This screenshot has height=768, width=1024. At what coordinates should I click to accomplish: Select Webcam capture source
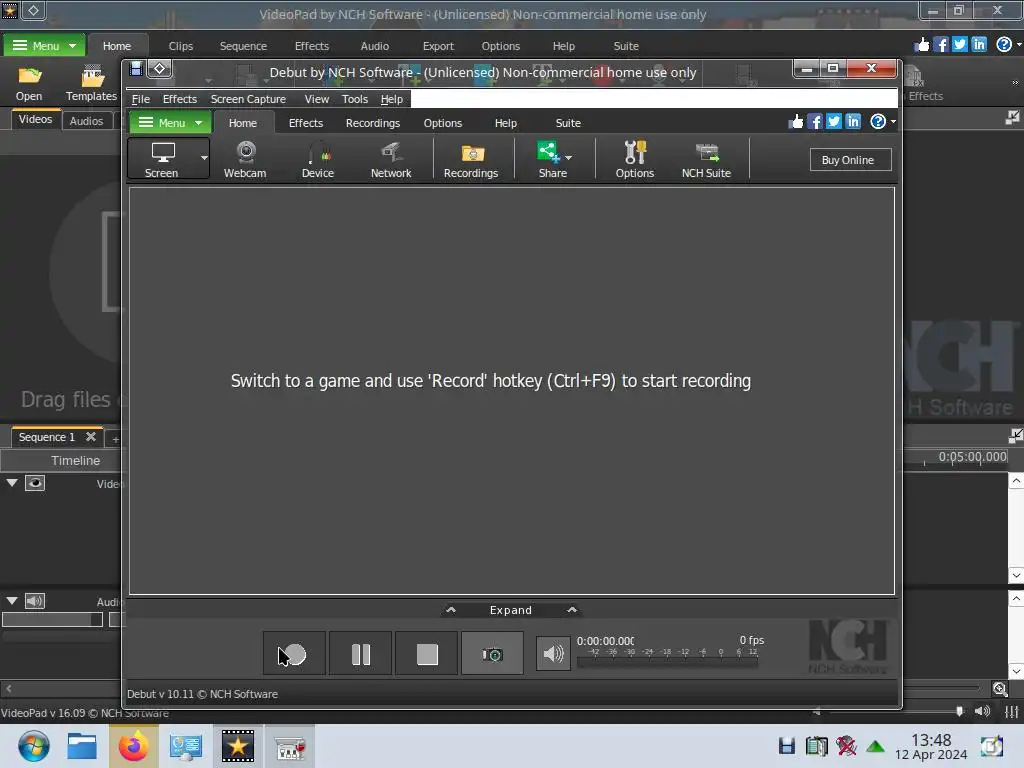tap(245, 159)
